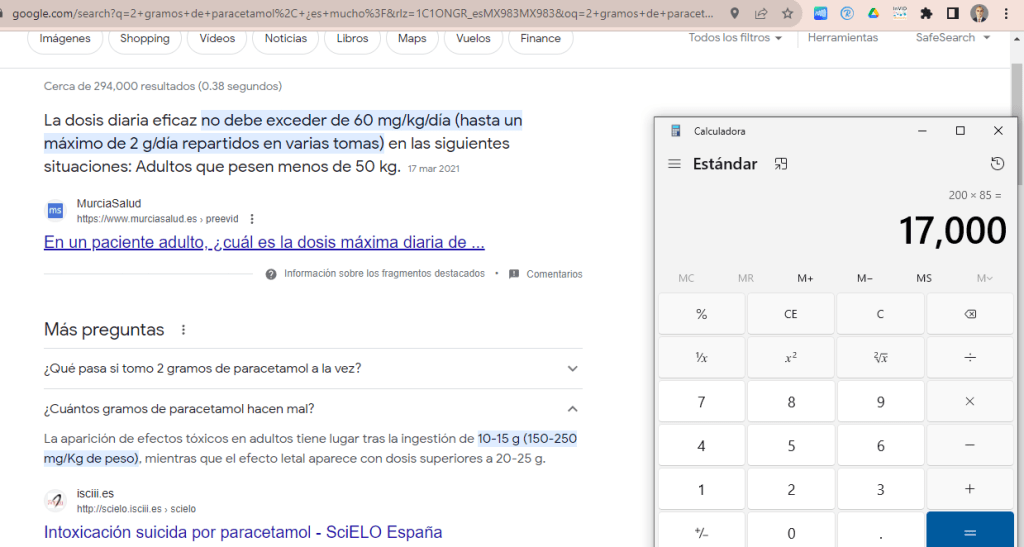Viewport: 1024px width, 547px height.
Task: Click the share page icon in address bar
Action: [762, 14]
